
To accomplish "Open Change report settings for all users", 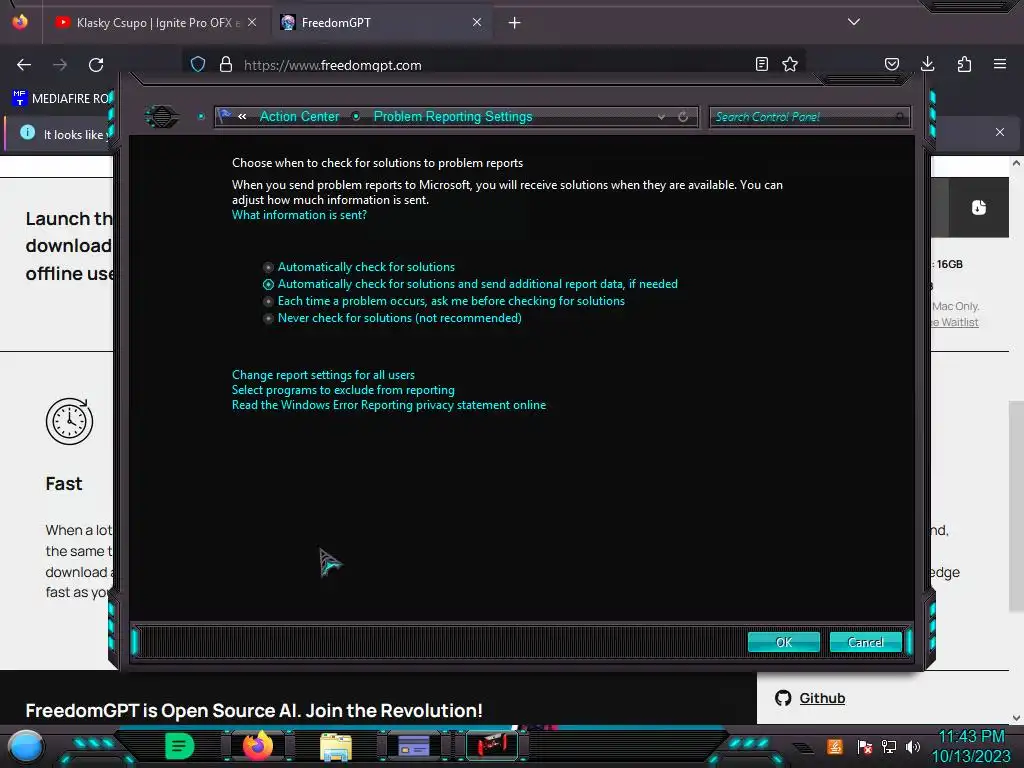I will (x=323, y=375).
